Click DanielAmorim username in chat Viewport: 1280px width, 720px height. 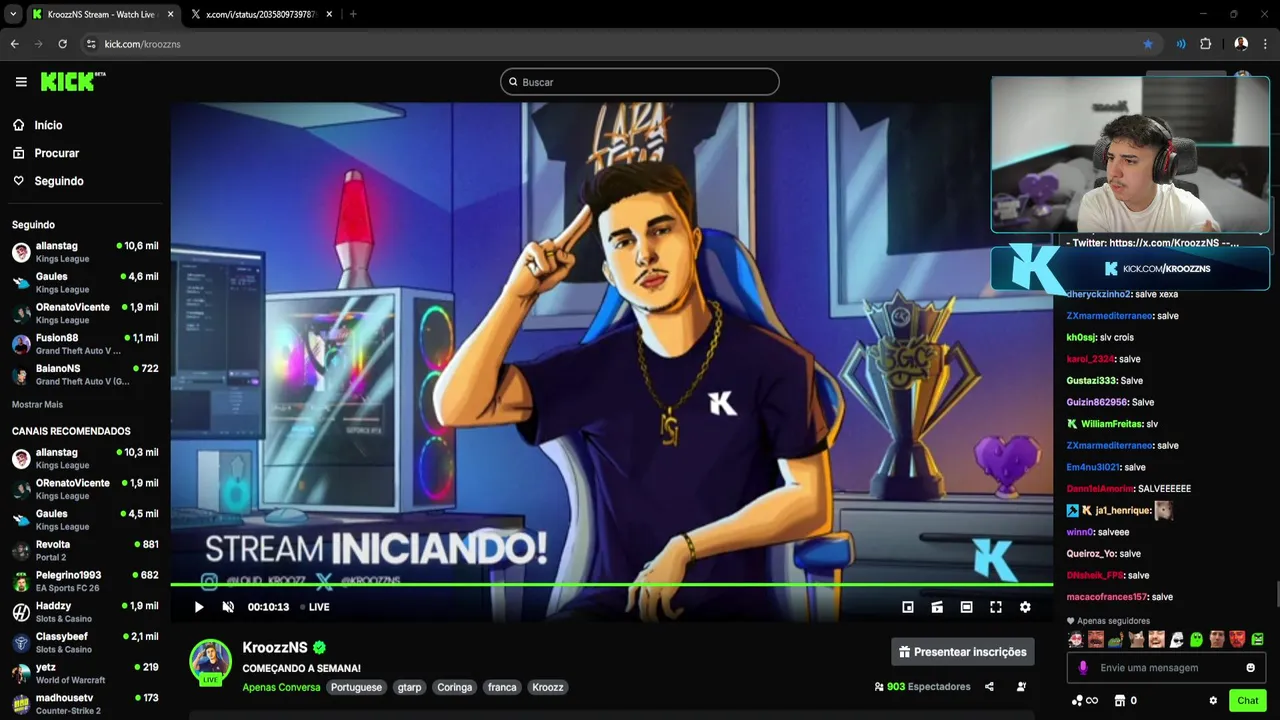click(x=1100, y=489)
